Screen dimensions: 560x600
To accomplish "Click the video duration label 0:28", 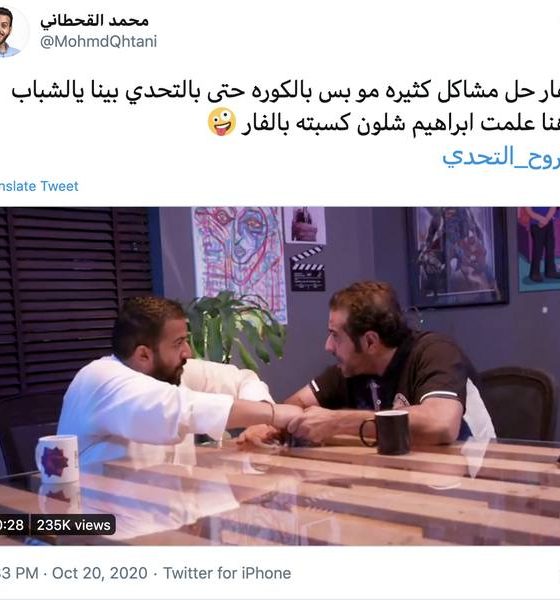I will pyautogui.click(x=13, y=525).
